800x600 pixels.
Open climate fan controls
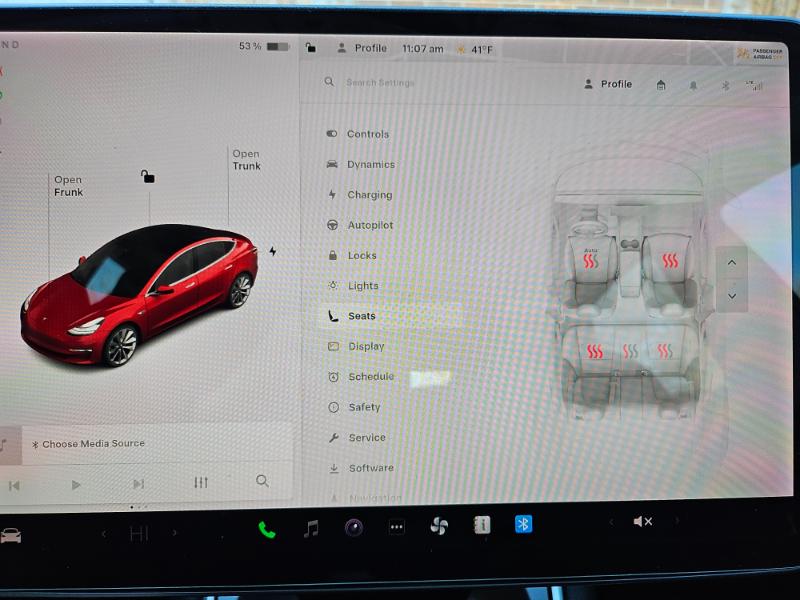point(439,526)
